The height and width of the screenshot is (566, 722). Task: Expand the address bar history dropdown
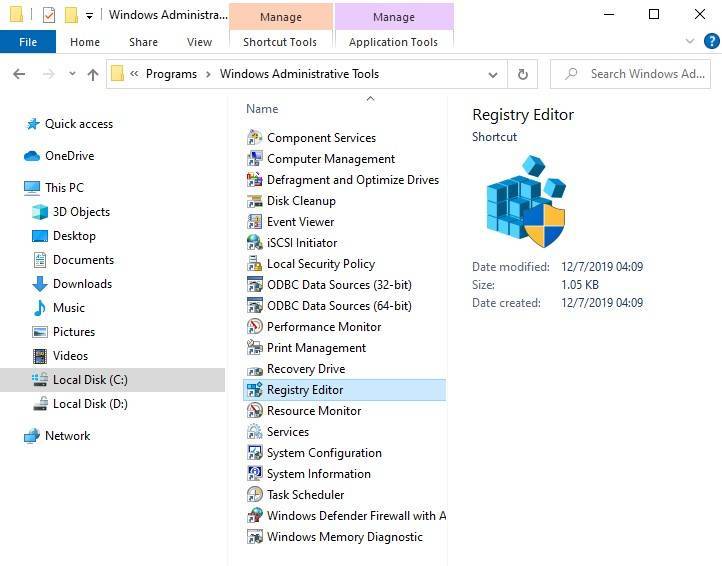tap(493, 75)
